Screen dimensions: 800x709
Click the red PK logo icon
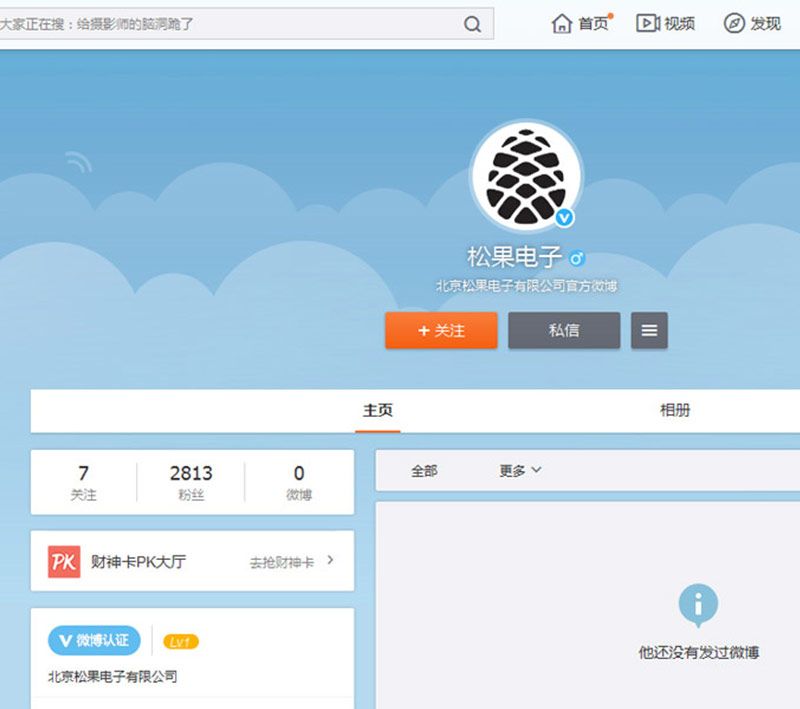[x=64, y=562]
